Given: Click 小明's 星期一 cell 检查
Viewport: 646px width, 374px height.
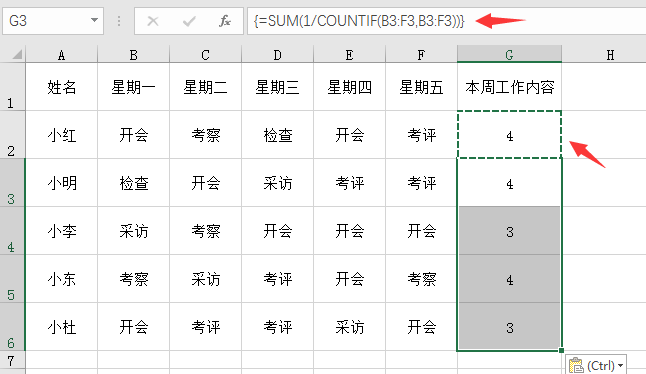Looking at the screenshot, I should (x=133, y=183).
